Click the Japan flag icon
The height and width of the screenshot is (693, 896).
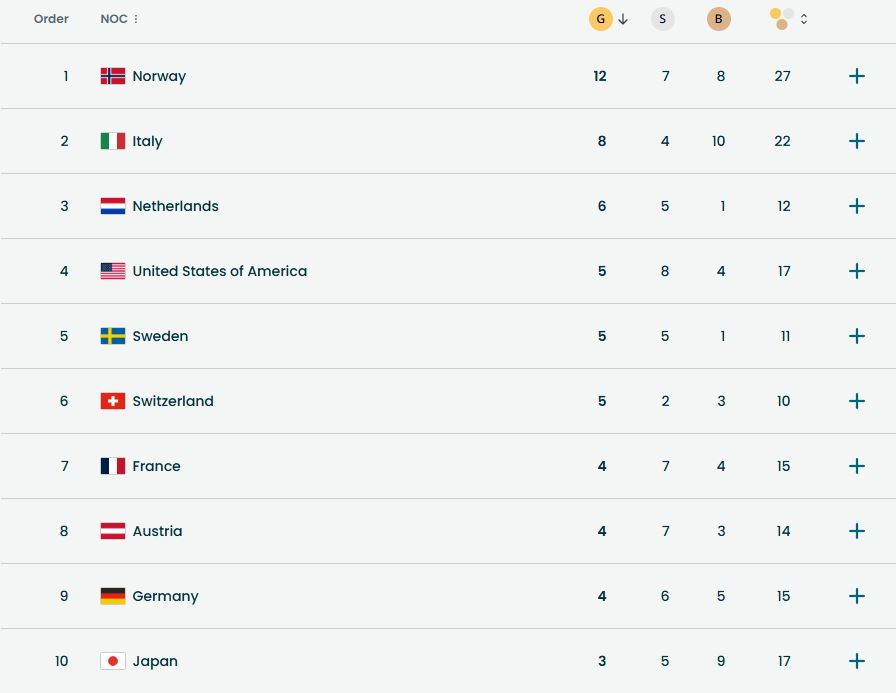tap(113, 661)
